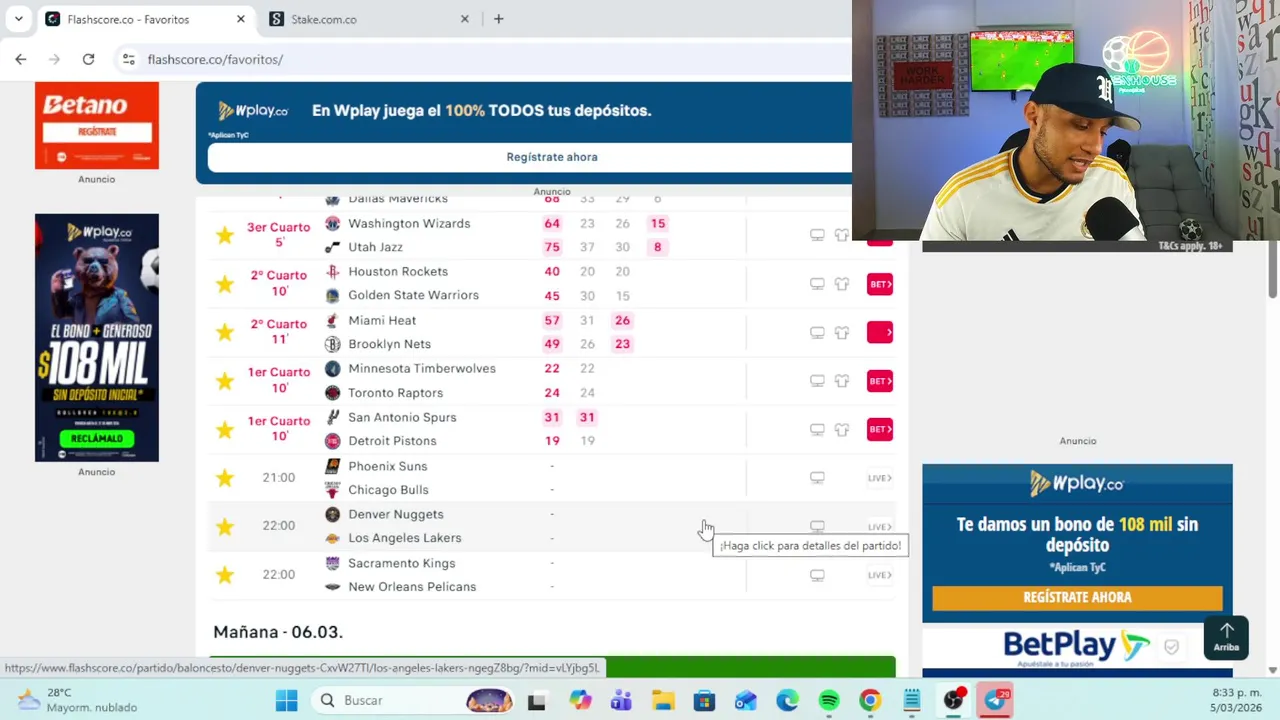The image size is (1280, 720).
Task: Click BET button for Timberwolves vs Raptors
Action: pos(880,381)
